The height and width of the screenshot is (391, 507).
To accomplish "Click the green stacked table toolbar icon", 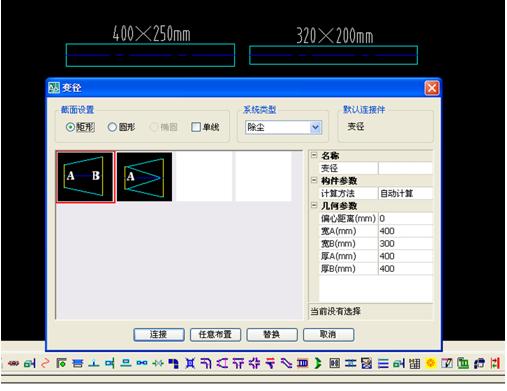I will coord(463,363).
